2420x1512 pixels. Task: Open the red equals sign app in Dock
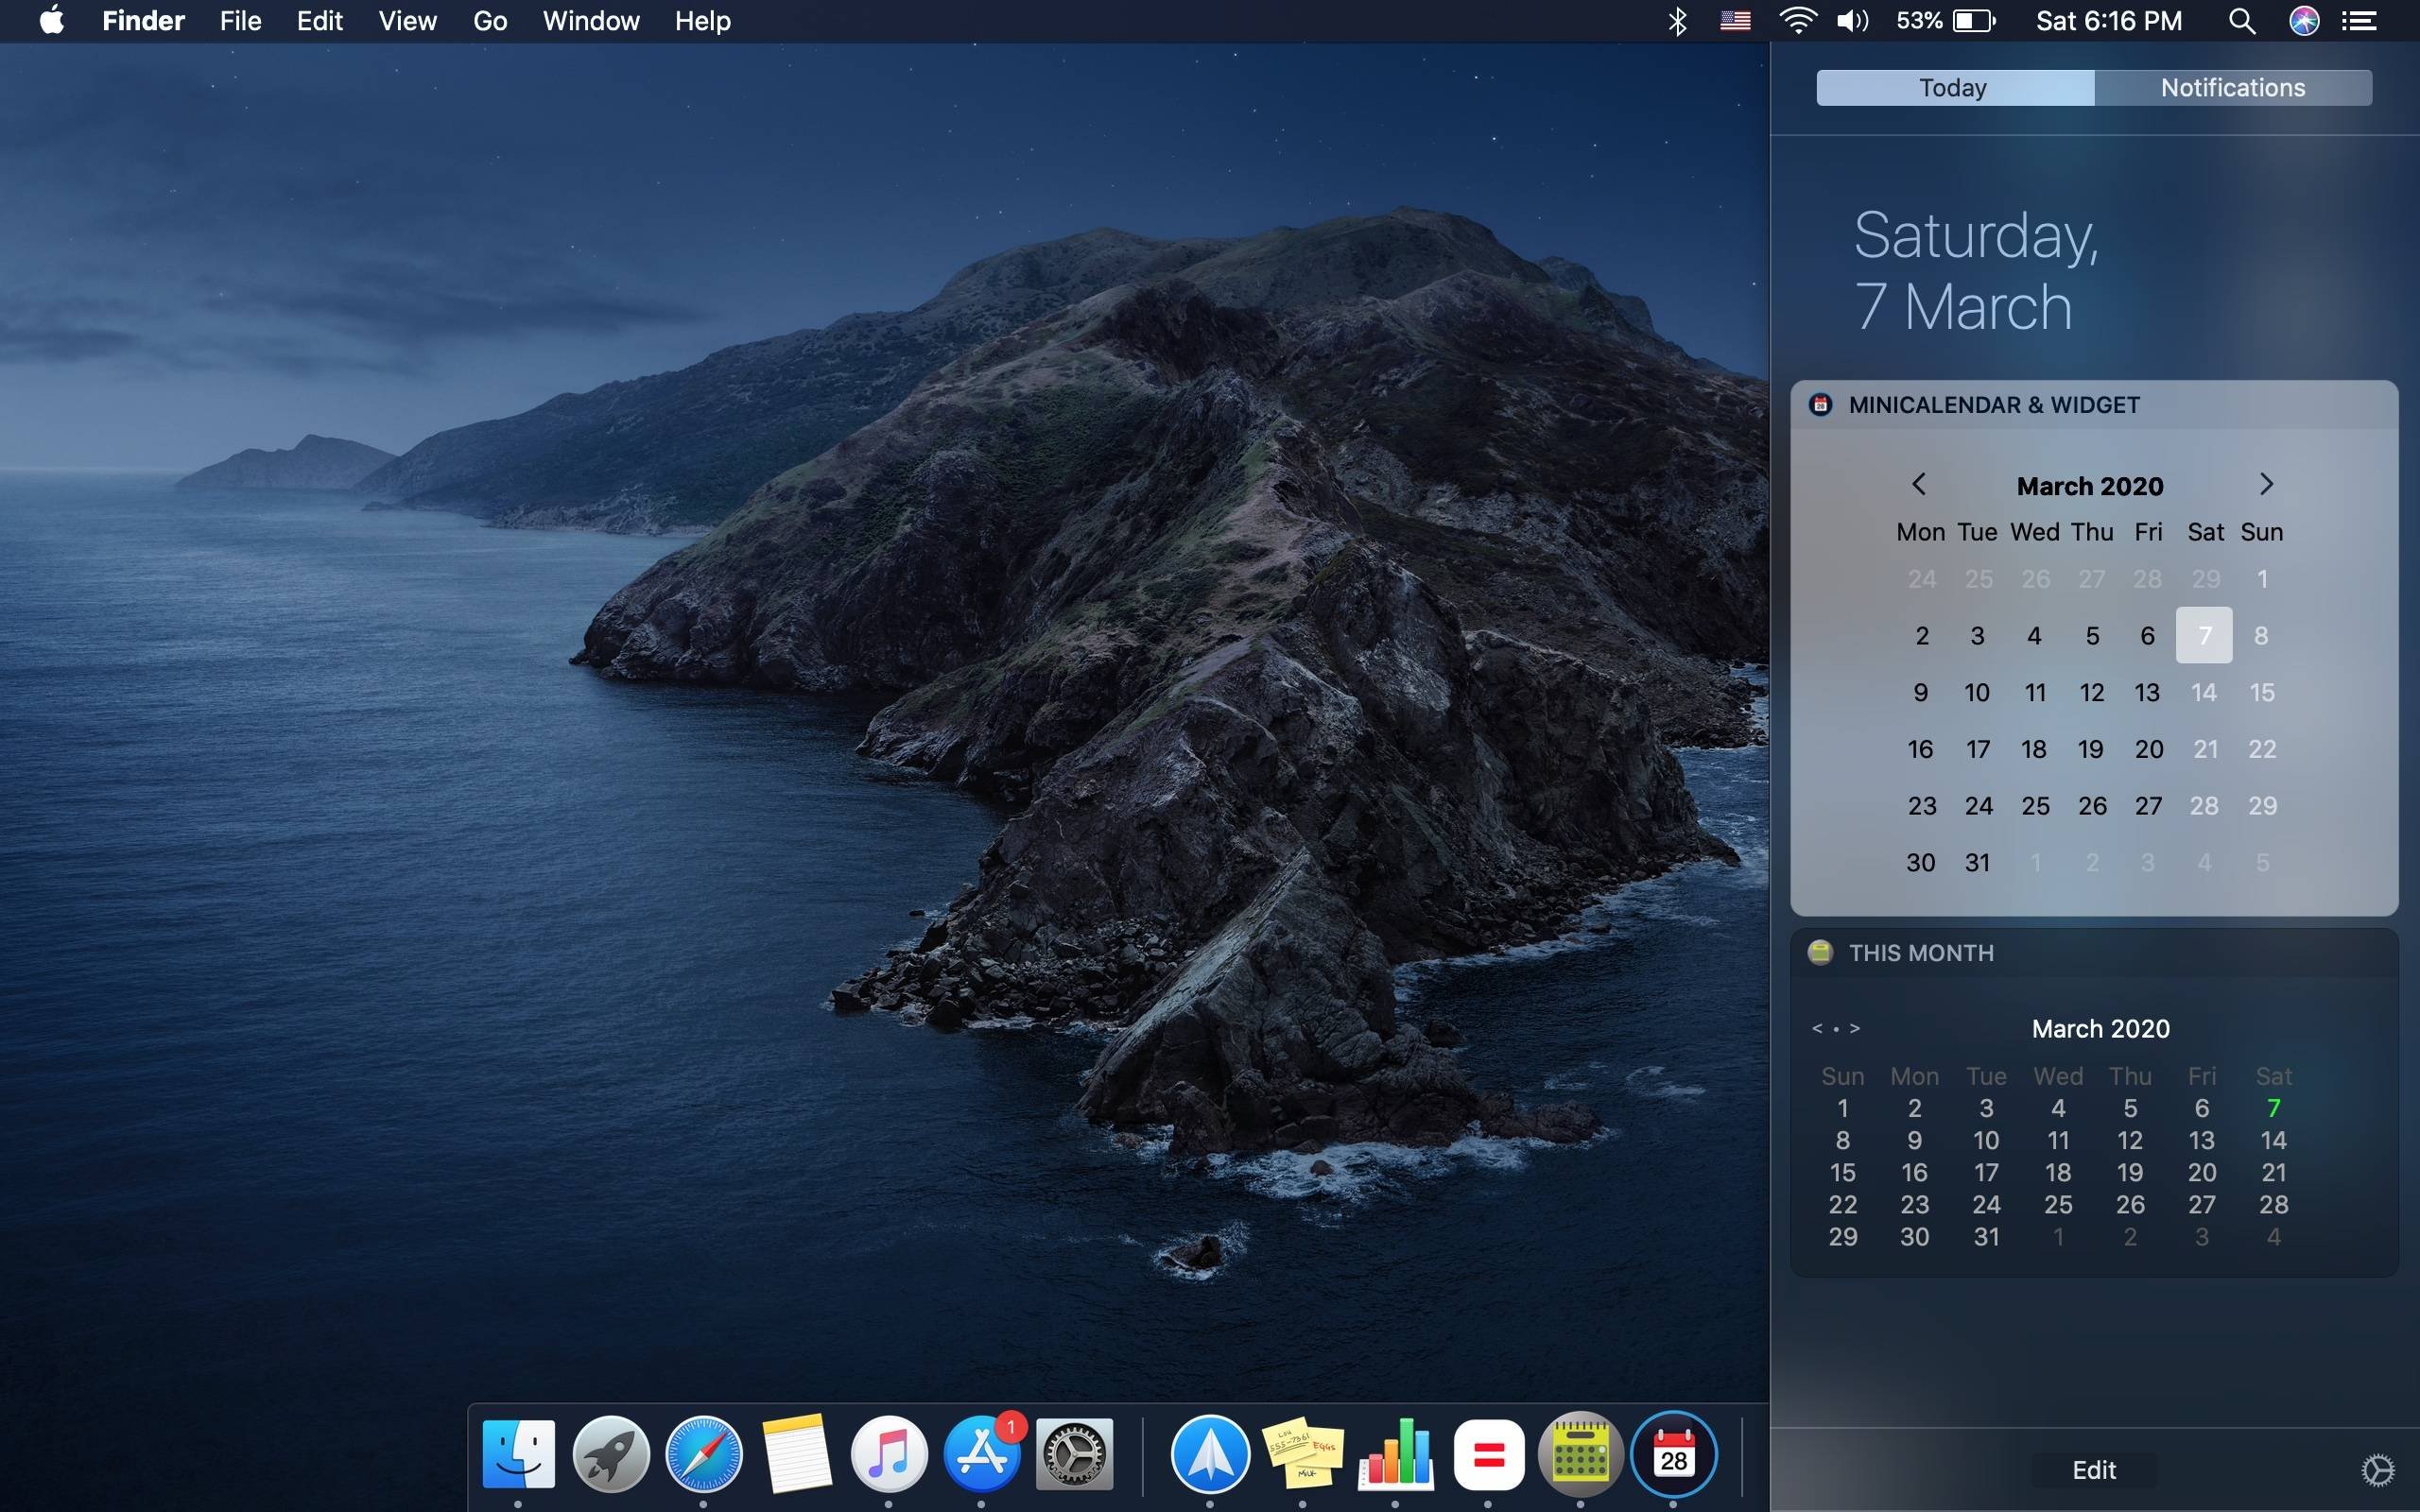point(1488,1453)
